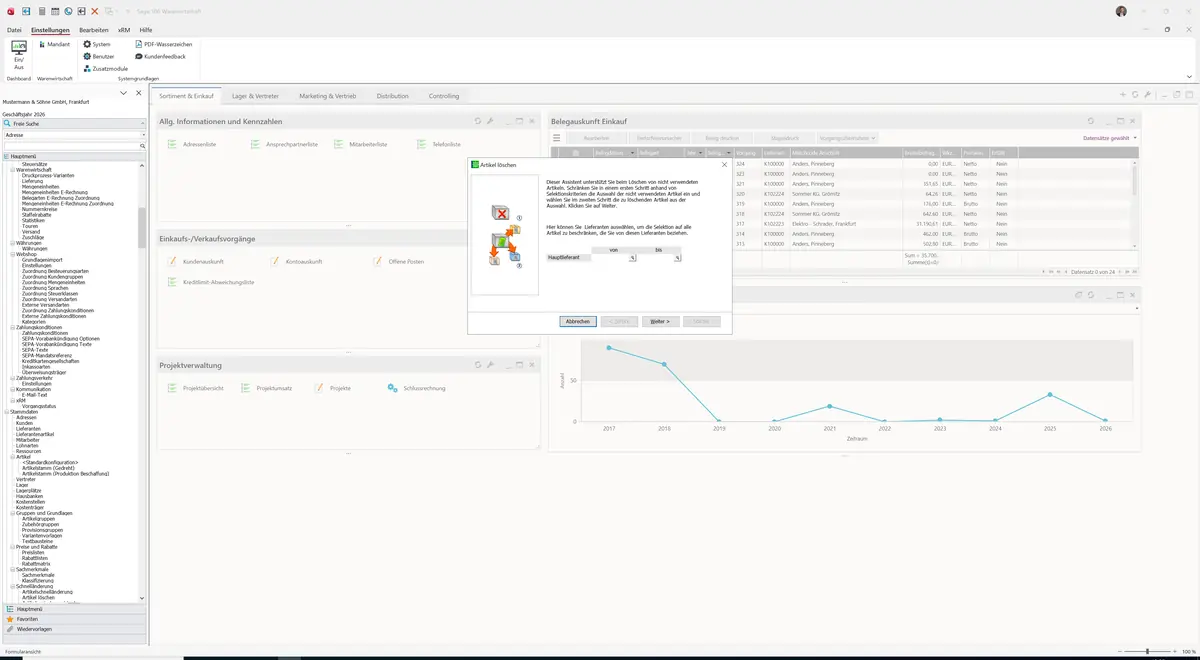The height and width of the screenshot is (660, 1200).
Task: Open the Wiedervorlagen navigation section
Action: tap(74, 629)
